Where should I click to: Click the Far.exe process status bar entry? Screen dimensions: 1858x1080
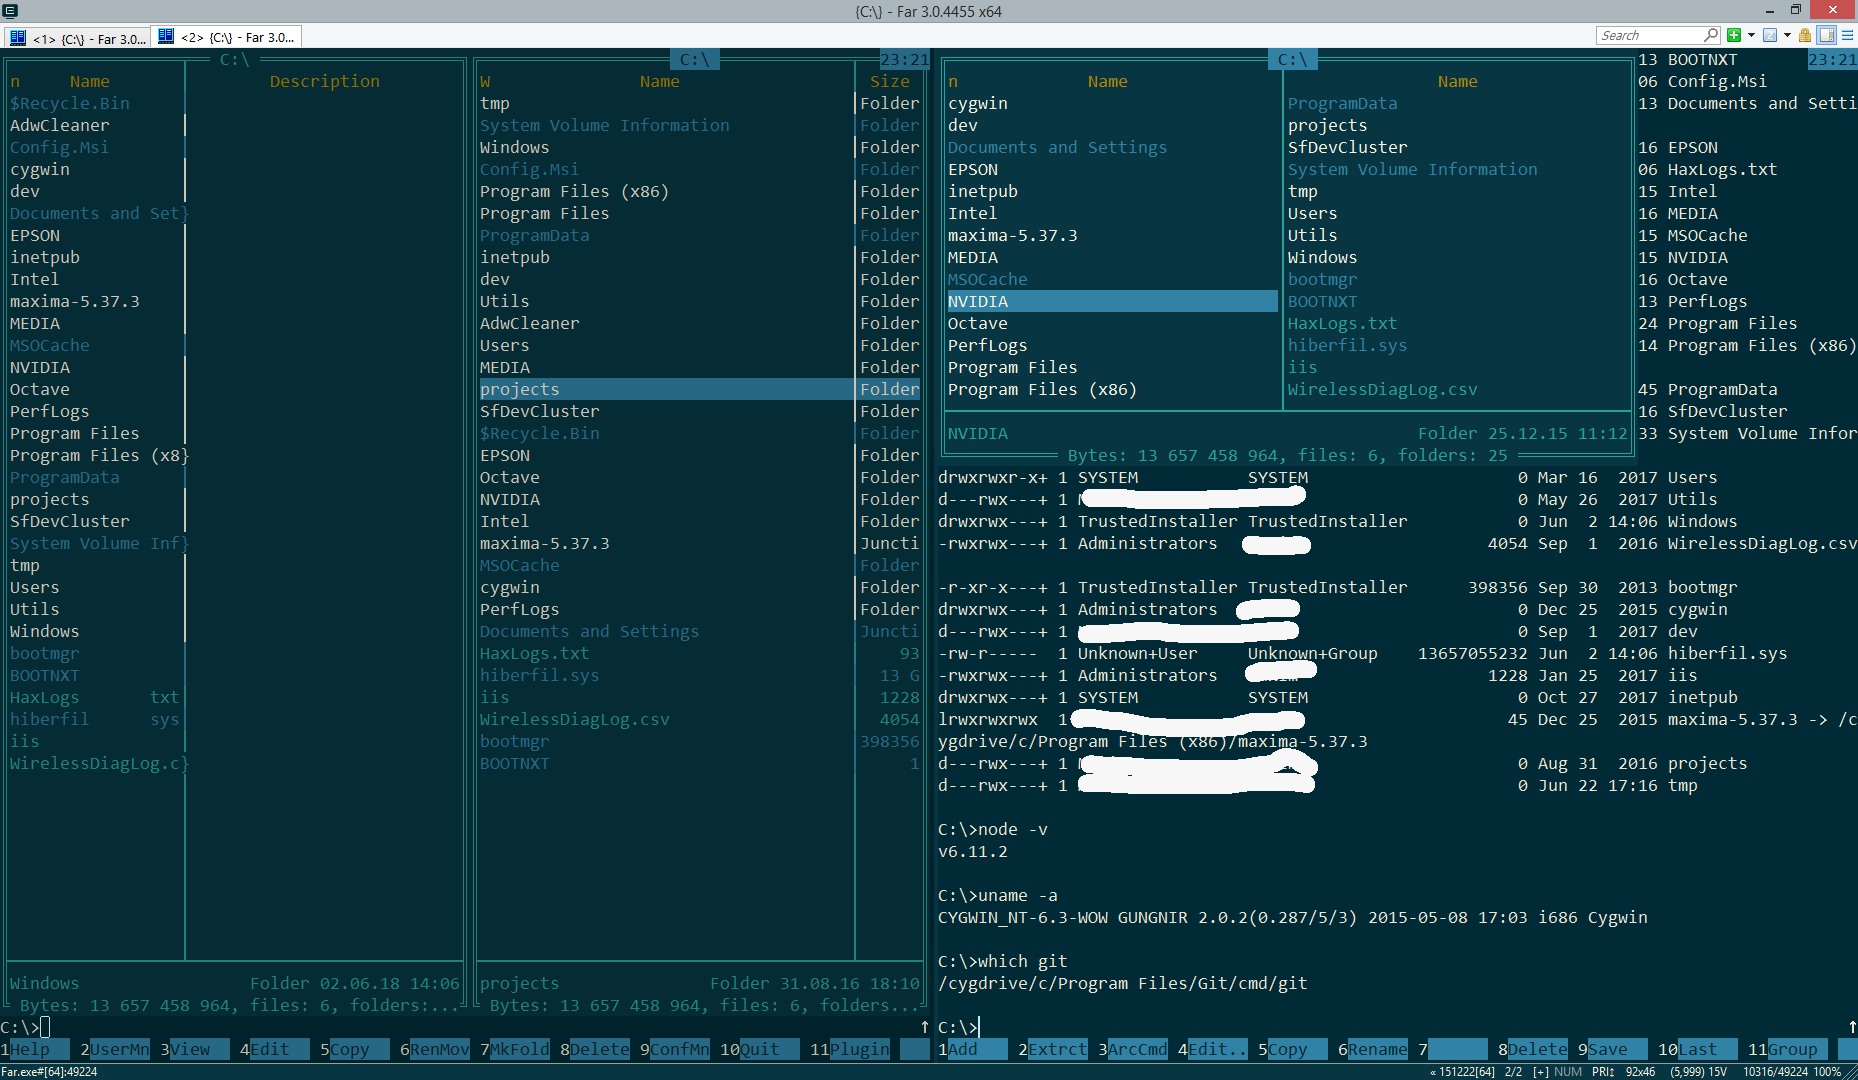pyautogui.click(x=50, y=1071)
